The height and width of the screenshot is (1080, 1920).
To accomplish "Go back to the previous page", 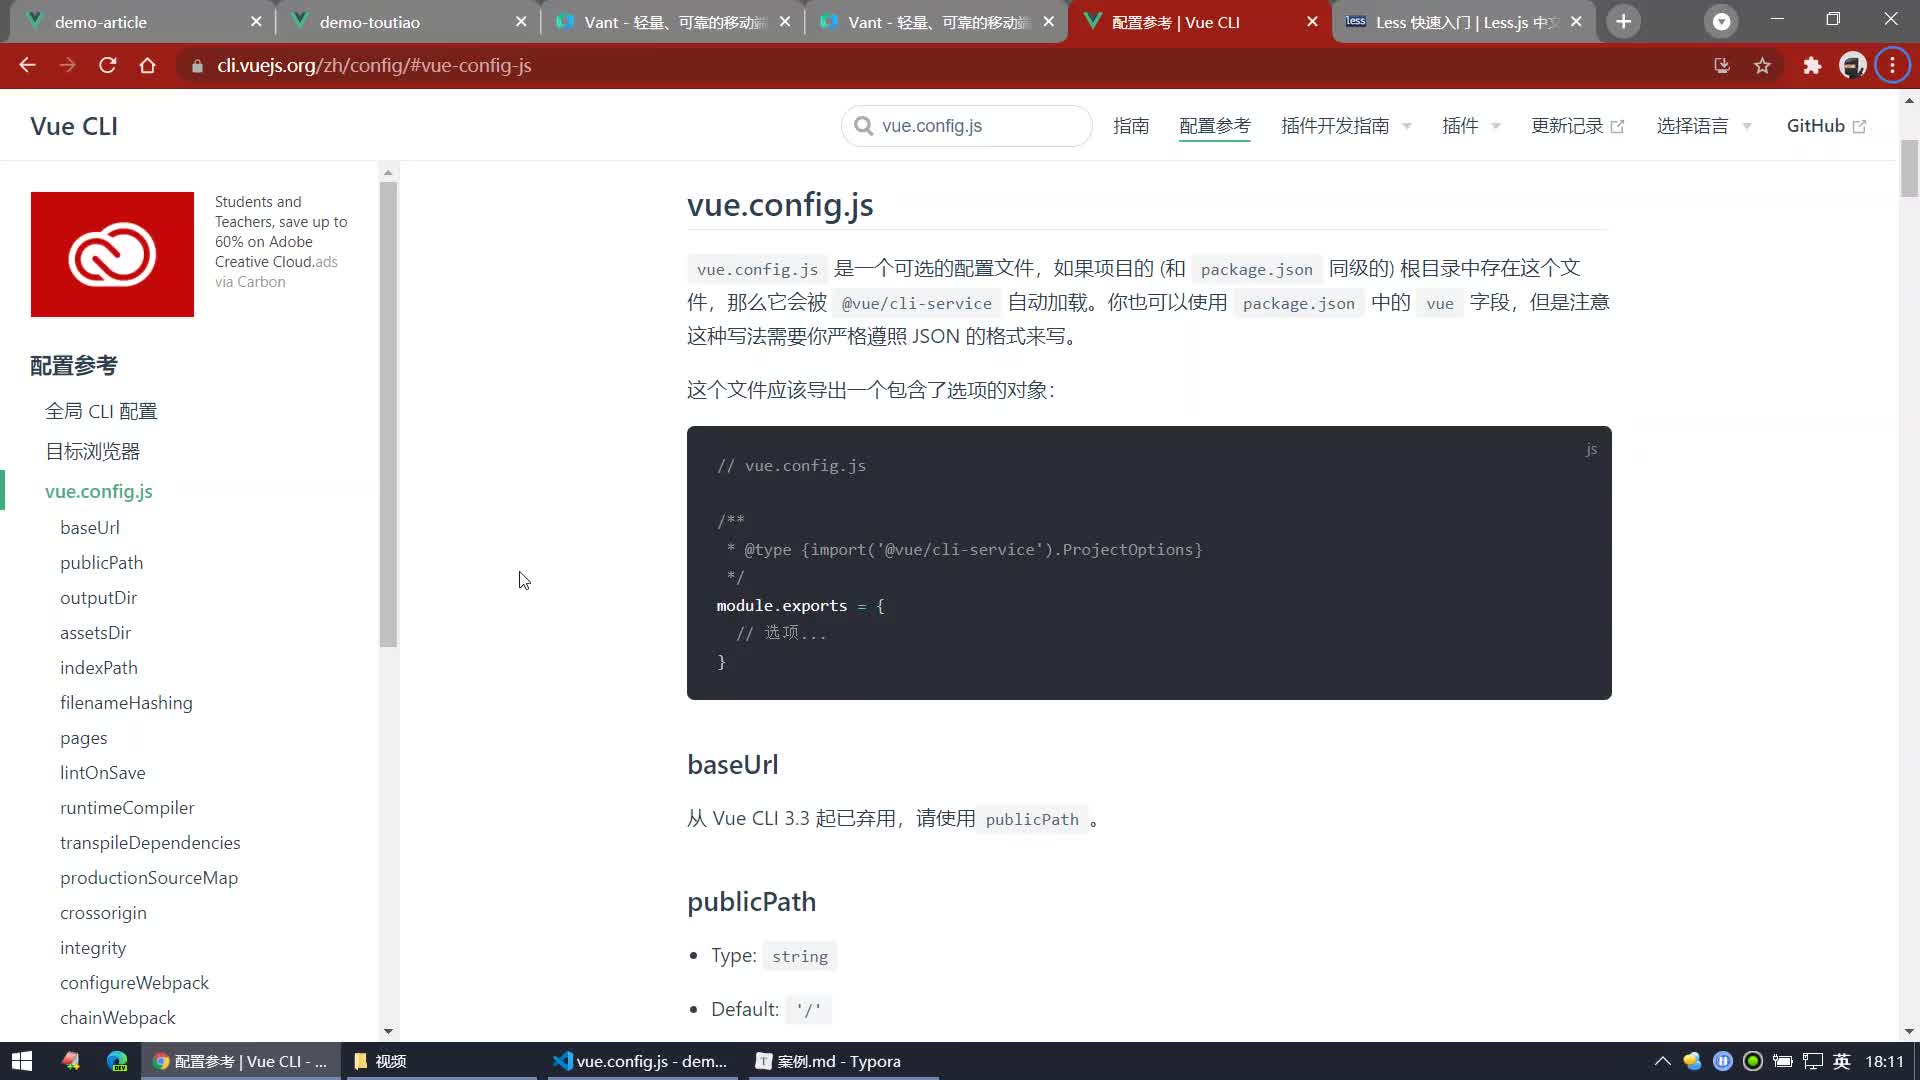I will [27, 66].
